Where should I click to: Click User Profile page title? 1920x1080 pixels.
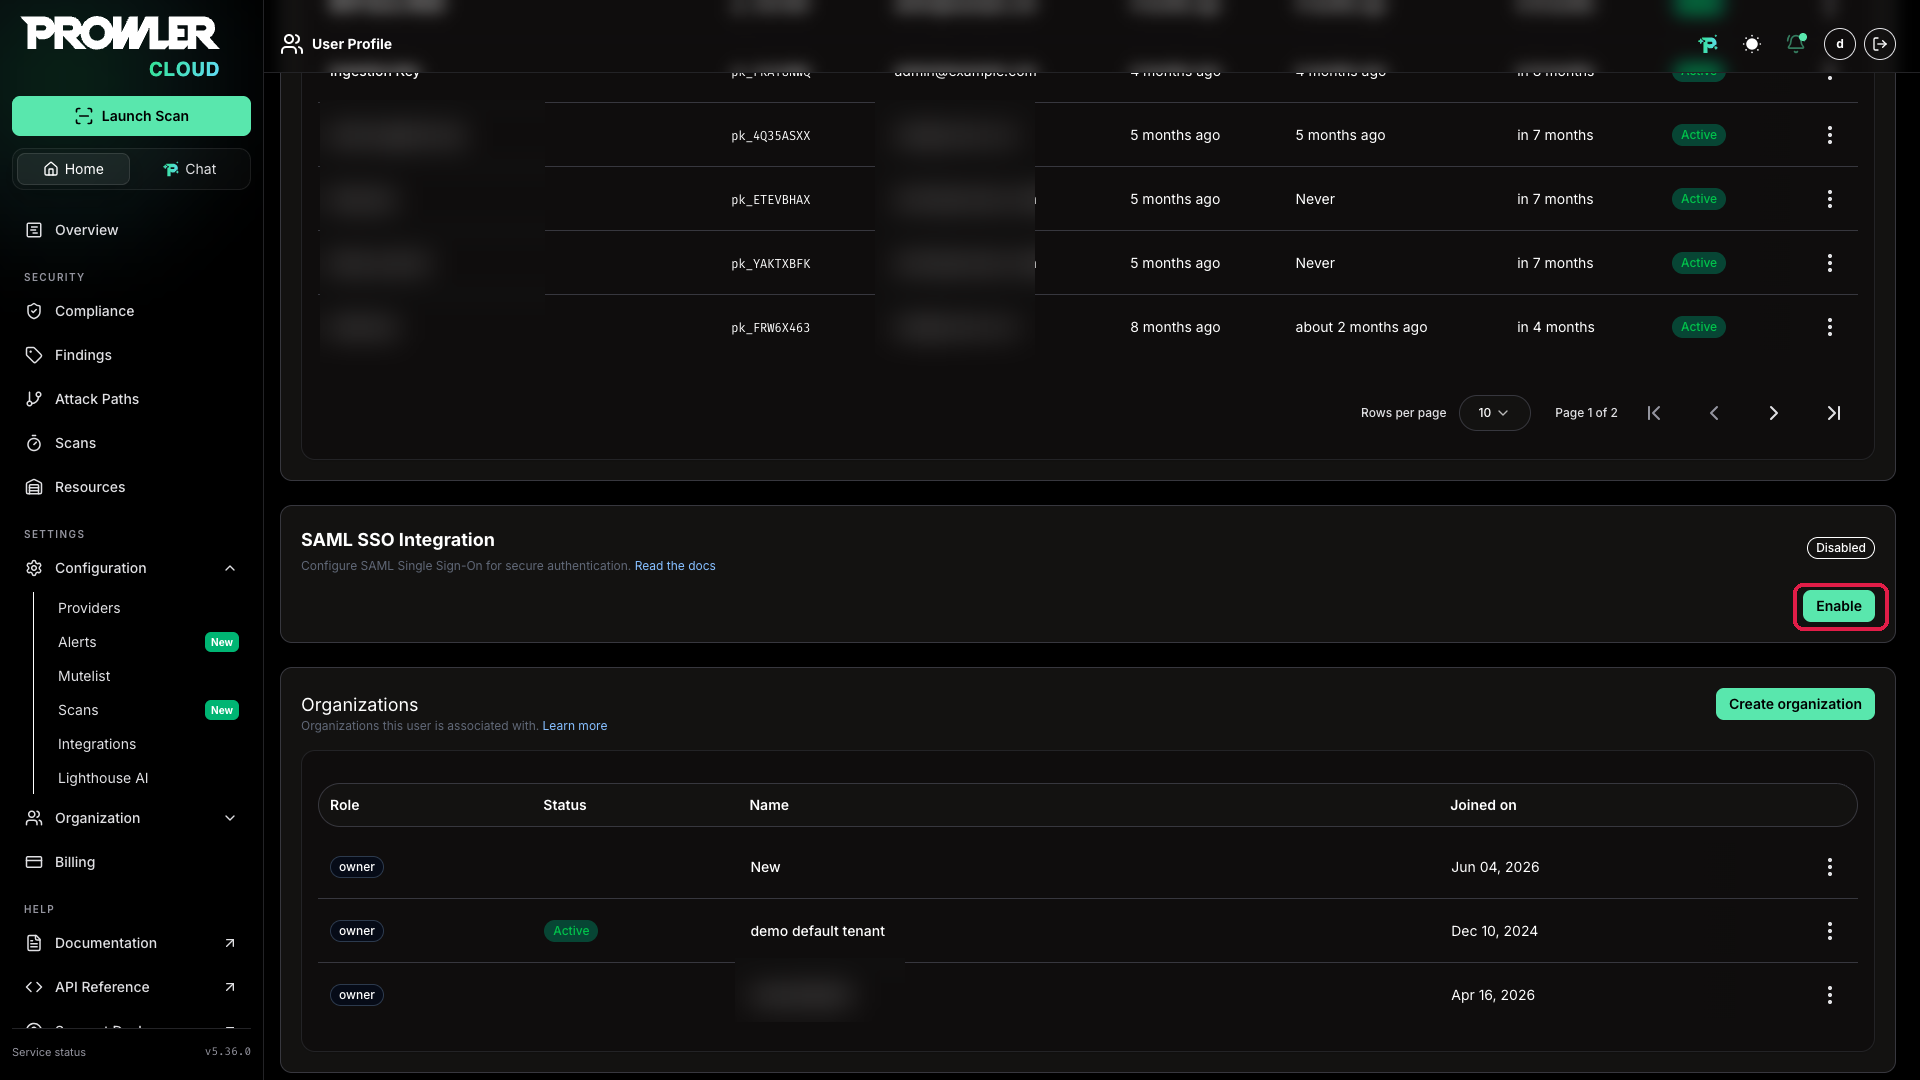click(x=352, y=44)
